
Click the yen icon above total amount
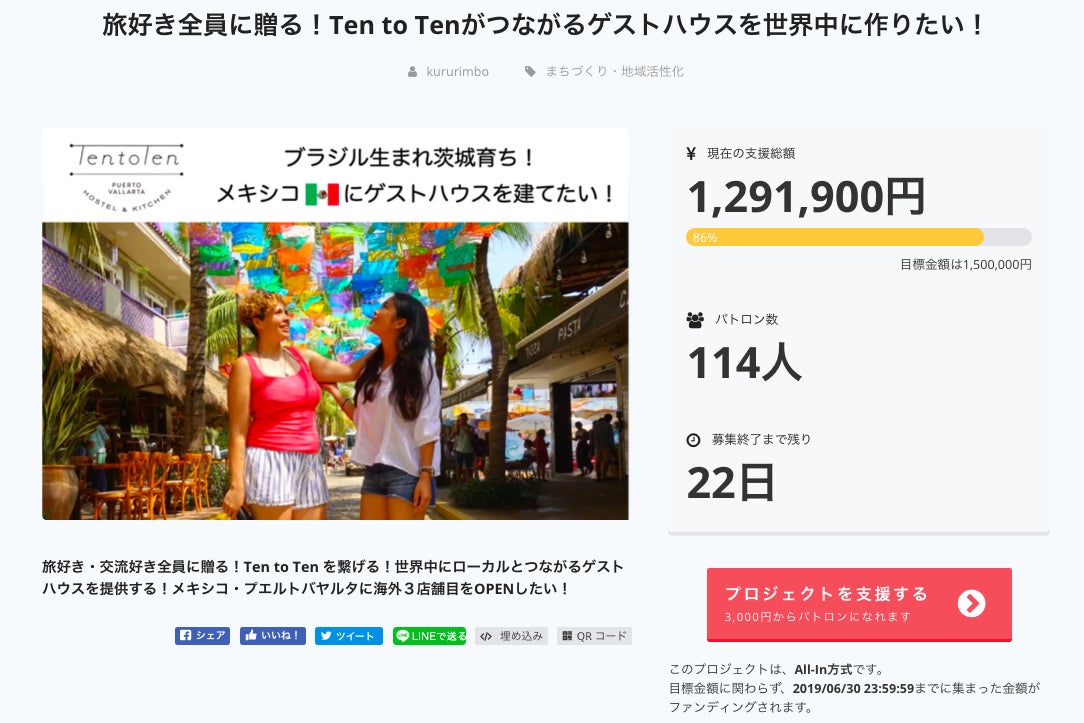(691, 154)
